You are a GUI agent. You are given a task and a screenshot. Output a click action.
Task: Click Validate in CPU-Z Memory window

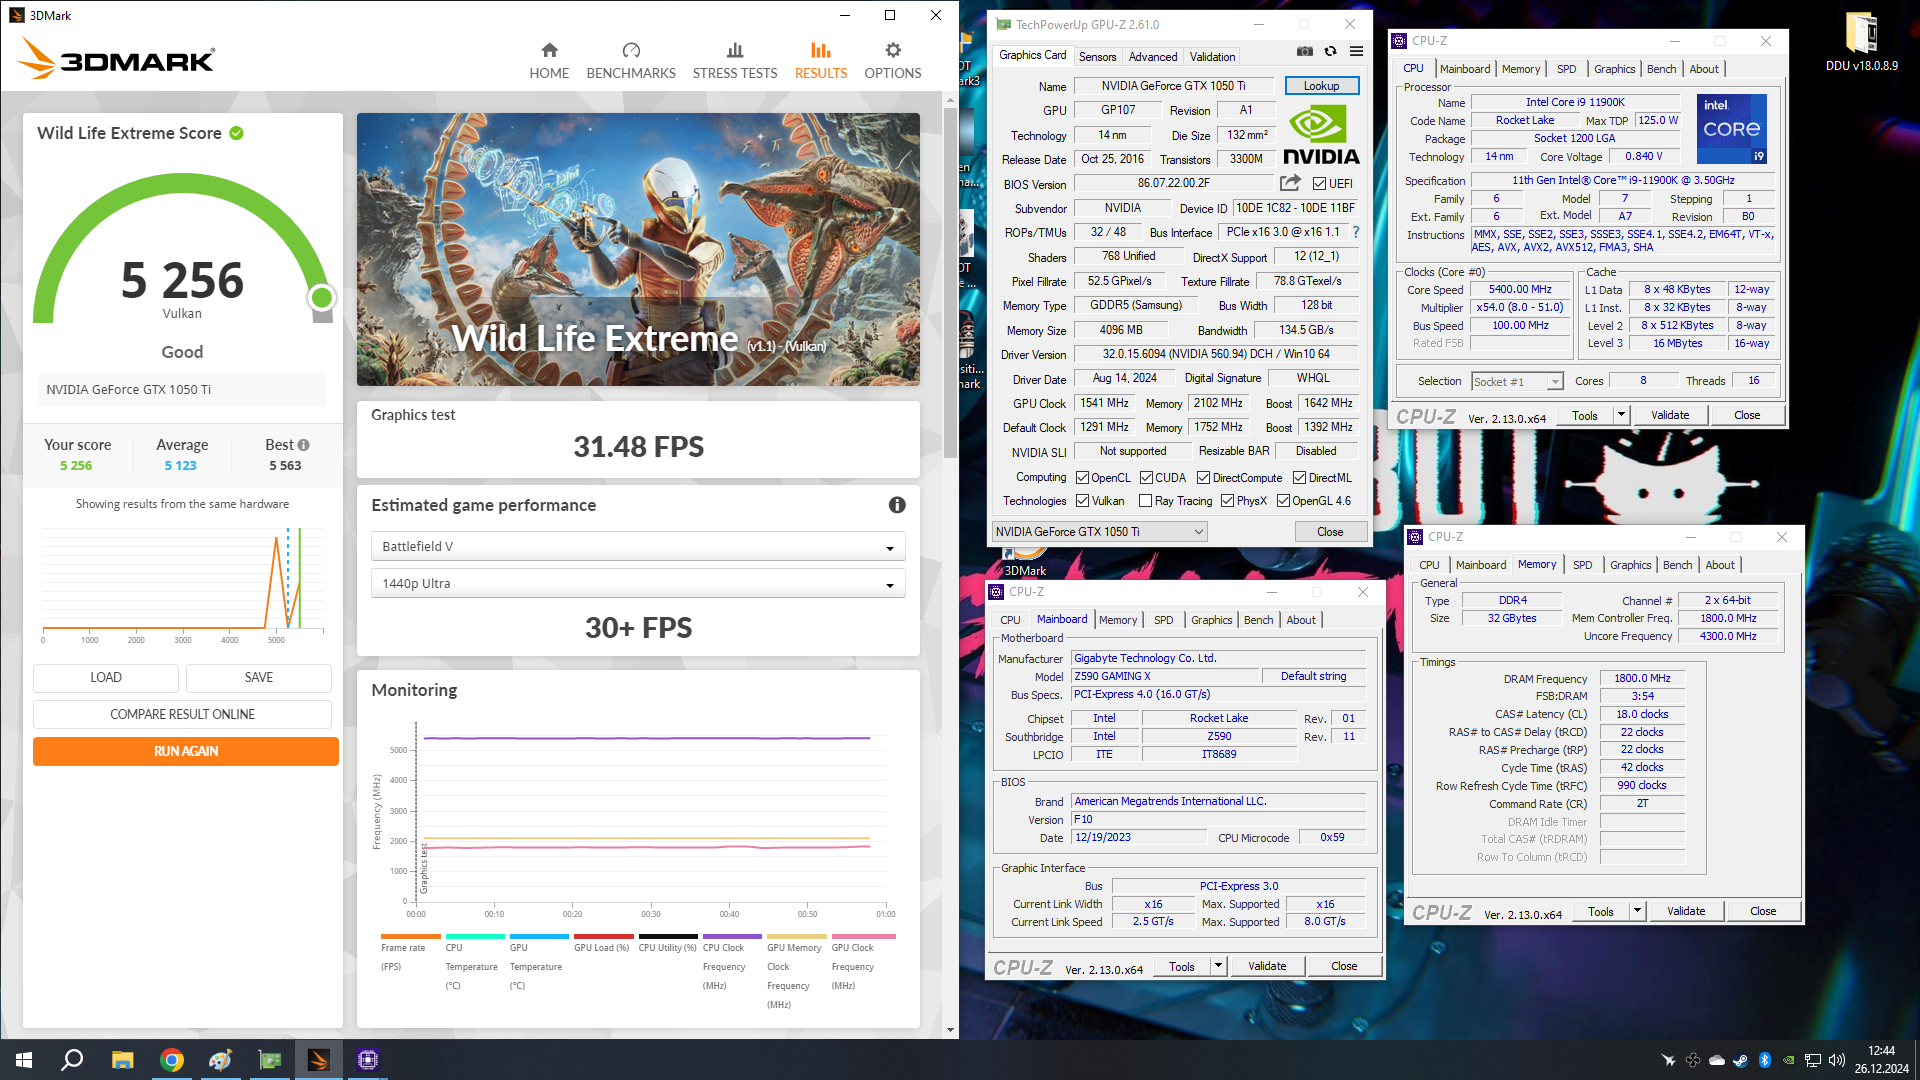click(x=1685, y=911)
